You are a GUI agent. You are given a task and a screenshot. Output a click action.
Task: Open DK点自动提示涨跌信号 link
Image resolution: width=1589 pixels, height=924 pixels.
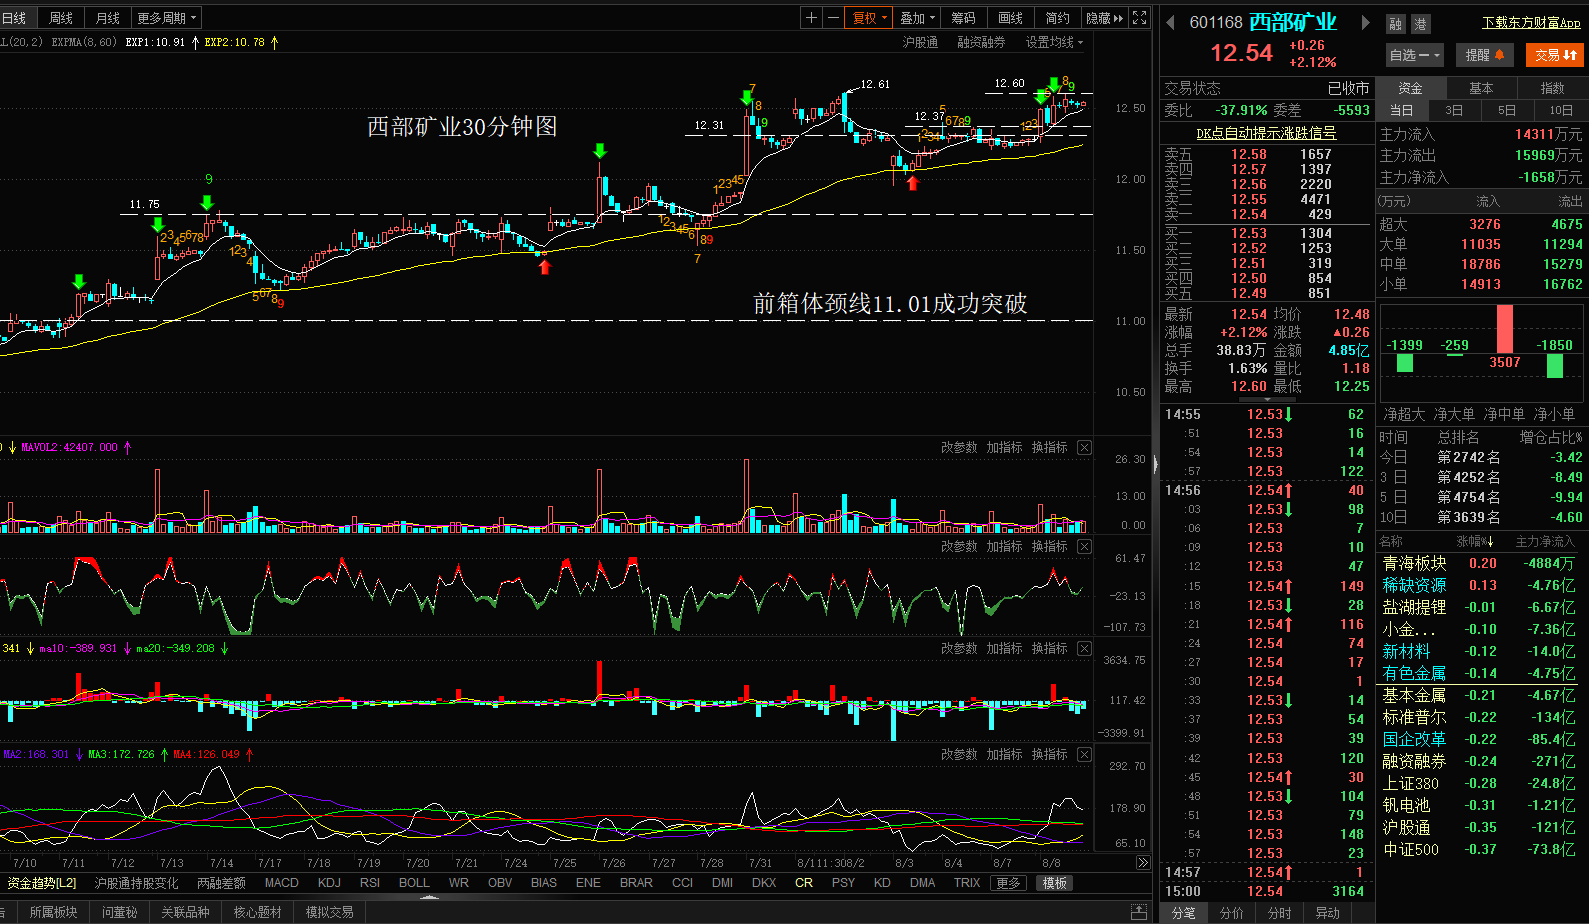coord(1266,133)
